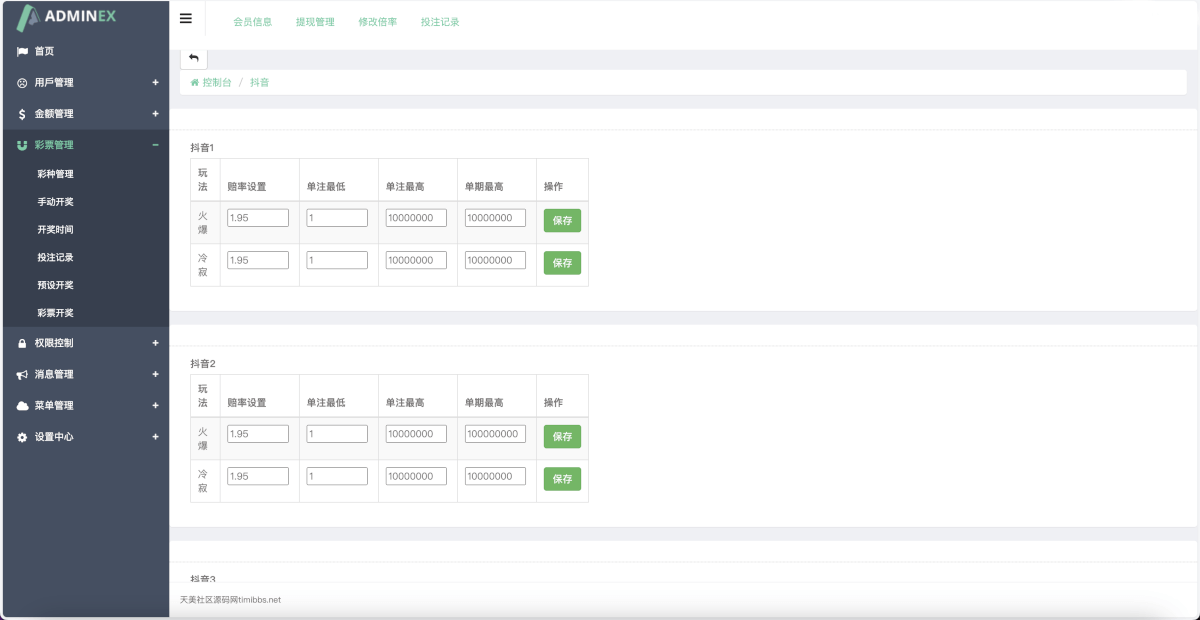Click the cloud icon beside 菜单管理
Image resolution: width=1200 pixels, height=620 pixels.
(x=22, y=406)
